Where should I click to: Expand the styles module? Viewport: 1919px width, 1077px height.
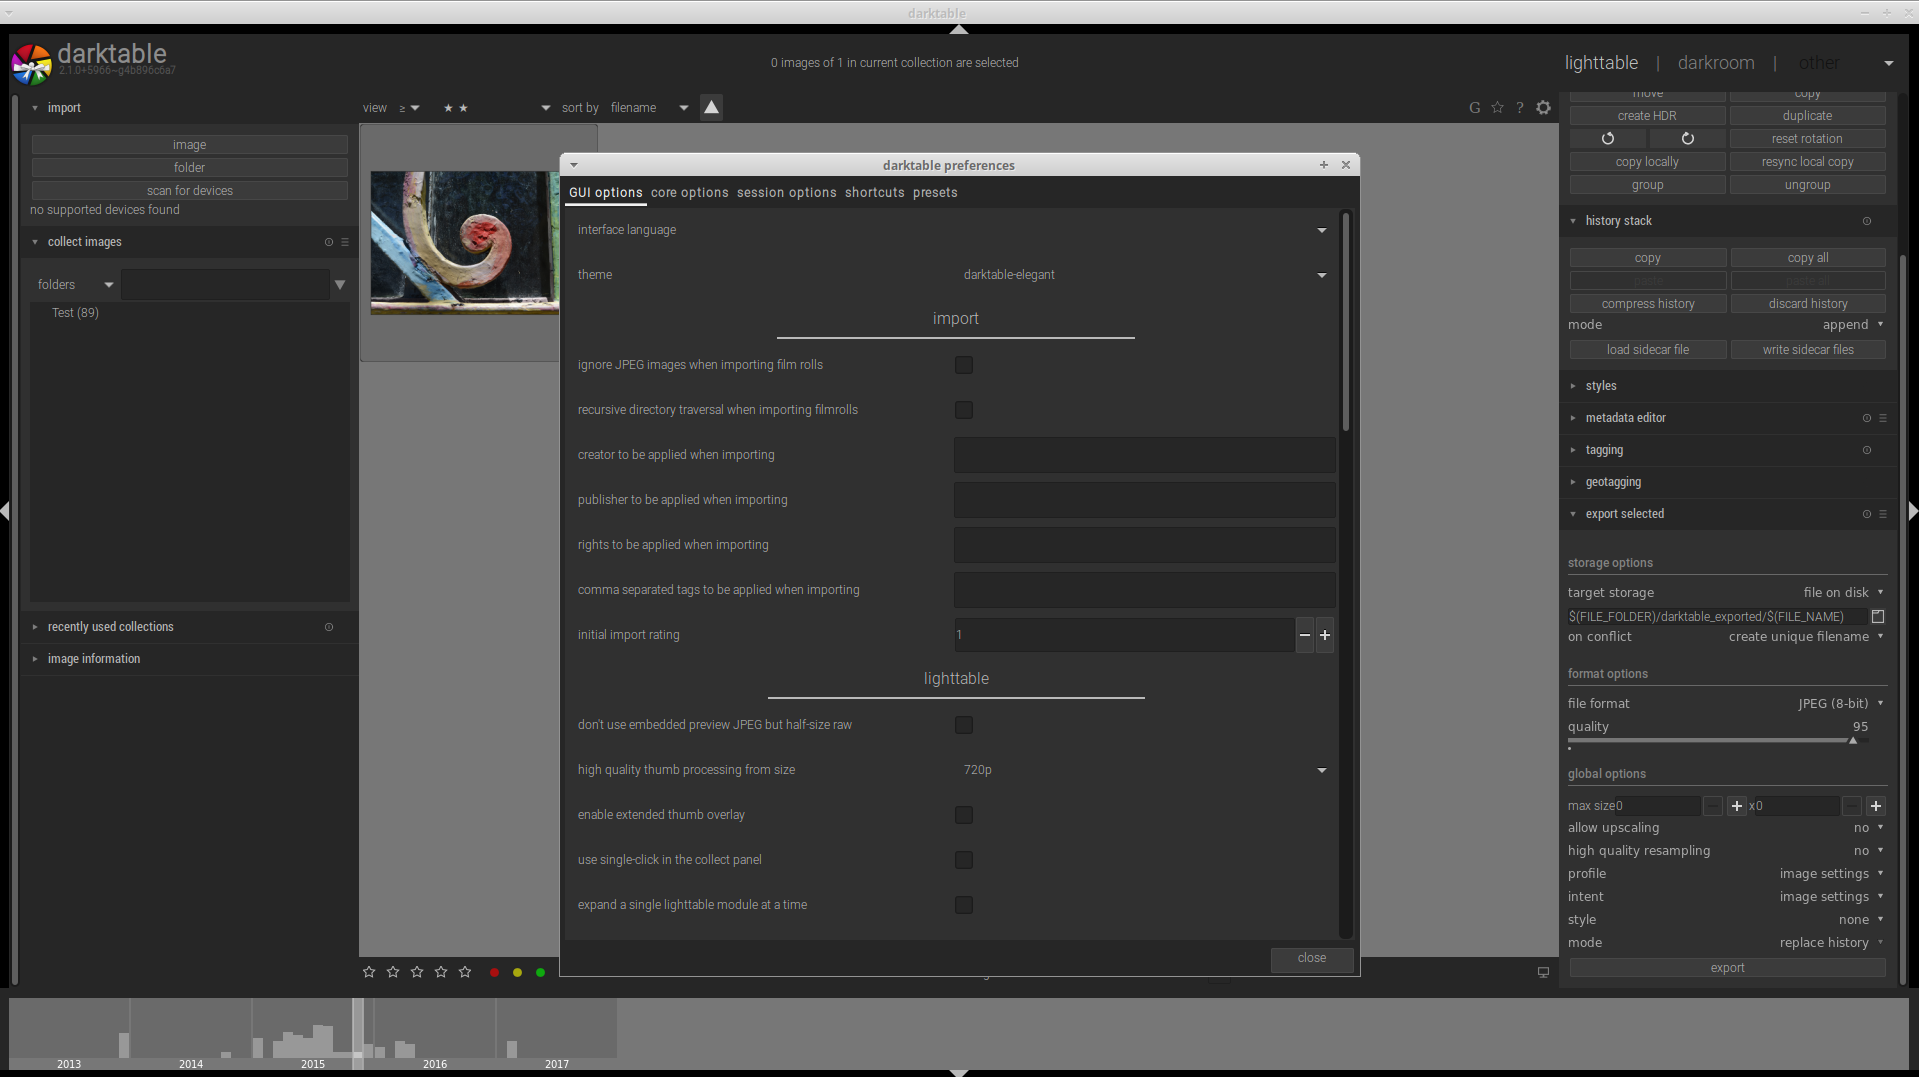(1600, 386)
